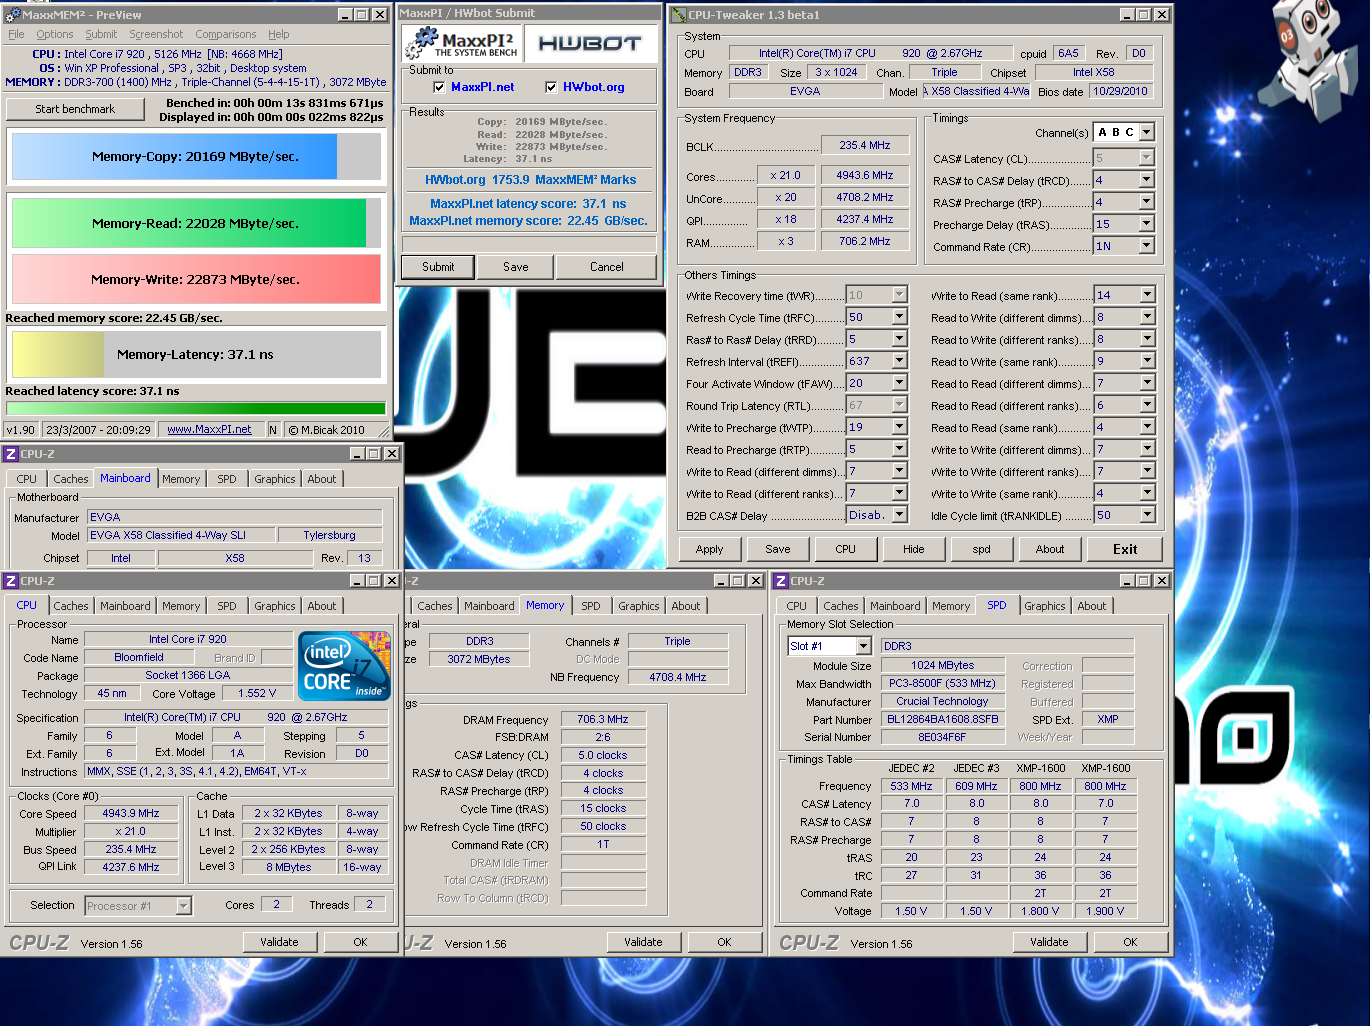
Task: Click the Exit button in CPU-Tweaker
Action: 1125,549
